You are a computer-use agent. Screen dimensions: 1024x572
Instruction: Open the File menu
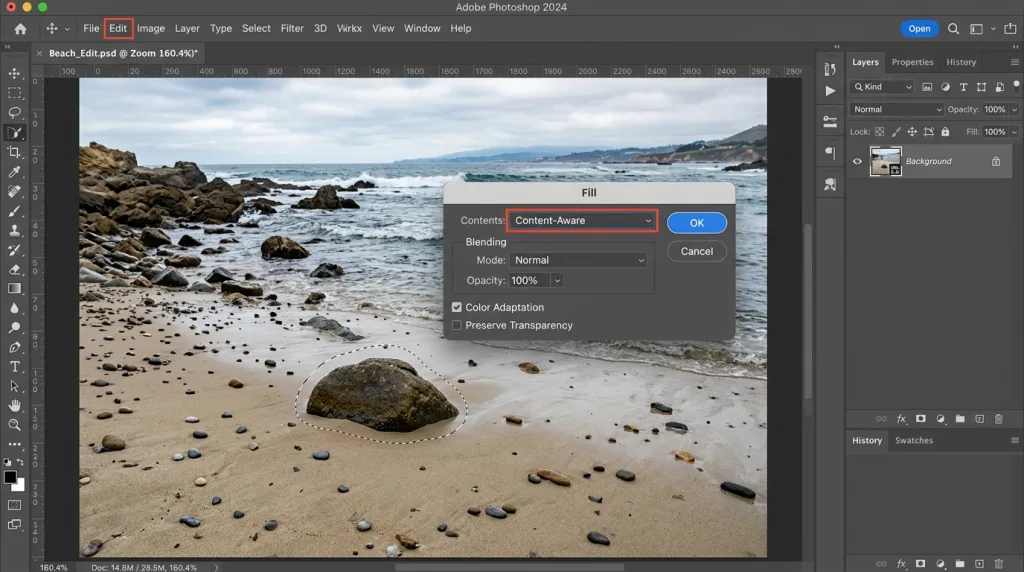(x=91, y=29)
